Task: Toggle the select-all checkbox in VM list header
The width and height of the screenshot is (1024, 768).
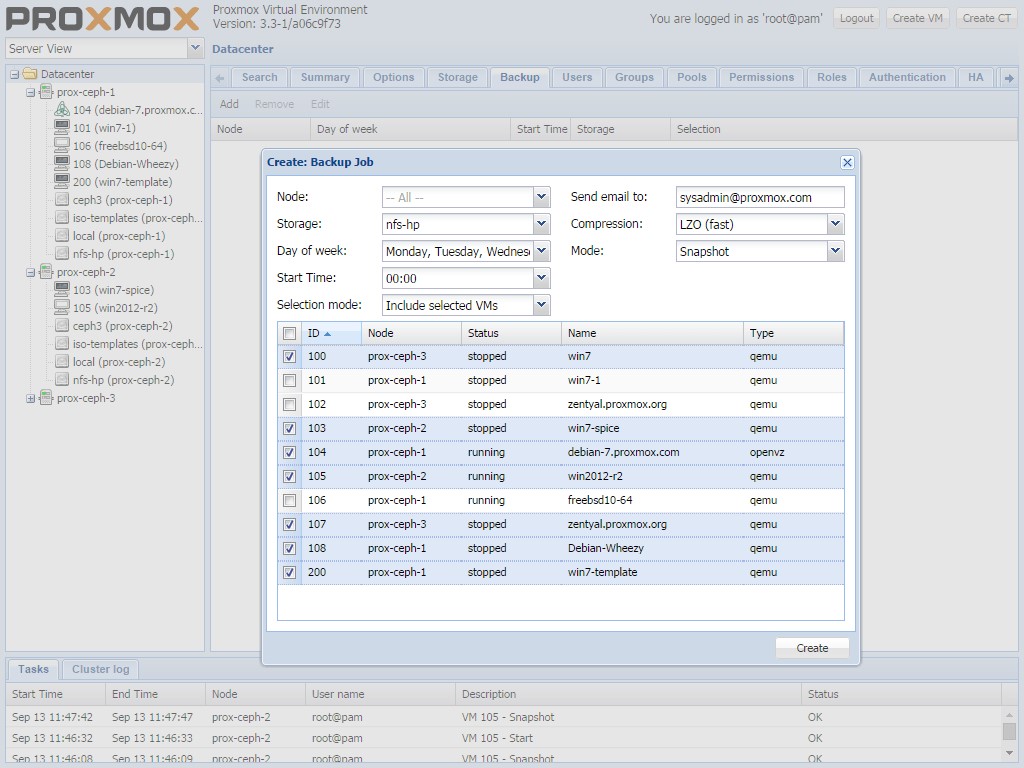Action: [x=289, y=333]
